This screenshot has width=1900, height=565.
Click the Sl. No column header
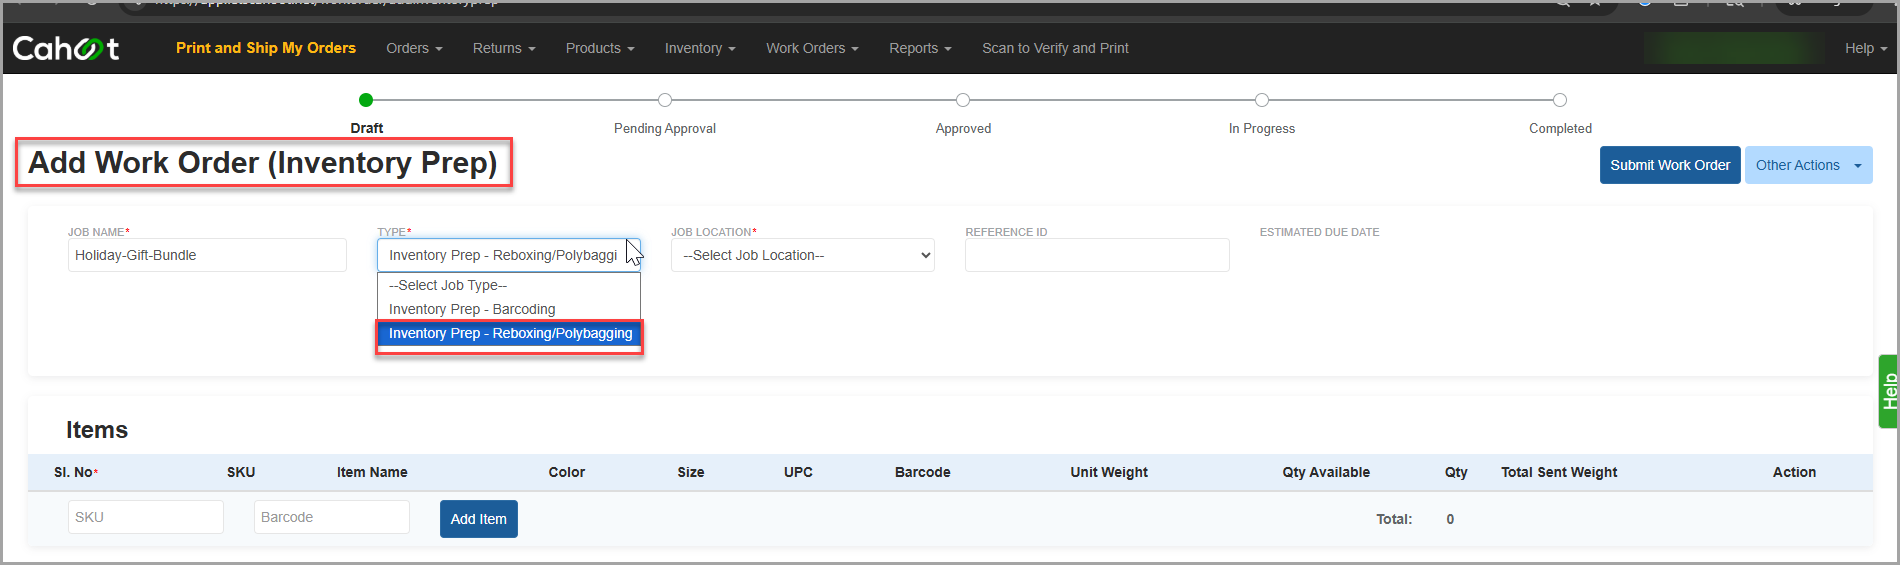tap(76, 472)
